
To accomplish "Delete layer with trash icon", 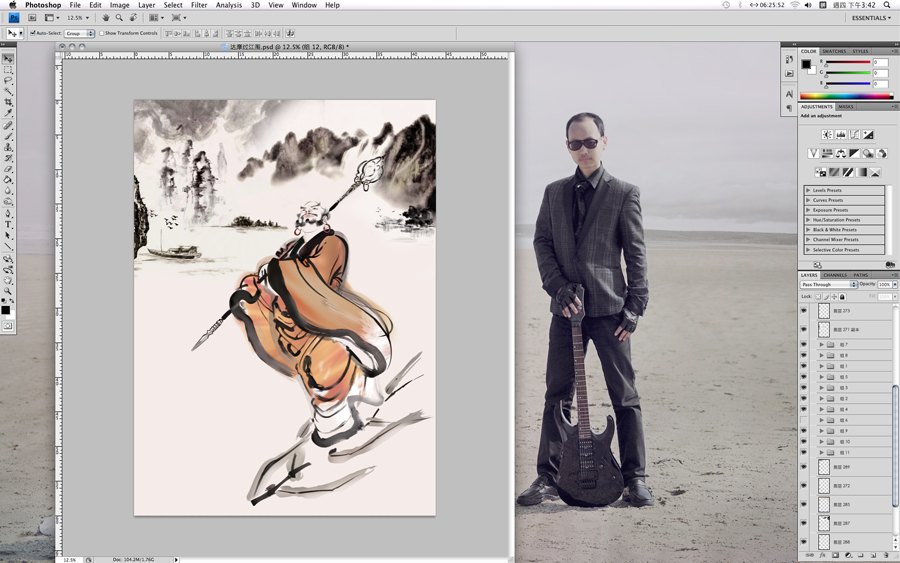I will pos(886,556).
